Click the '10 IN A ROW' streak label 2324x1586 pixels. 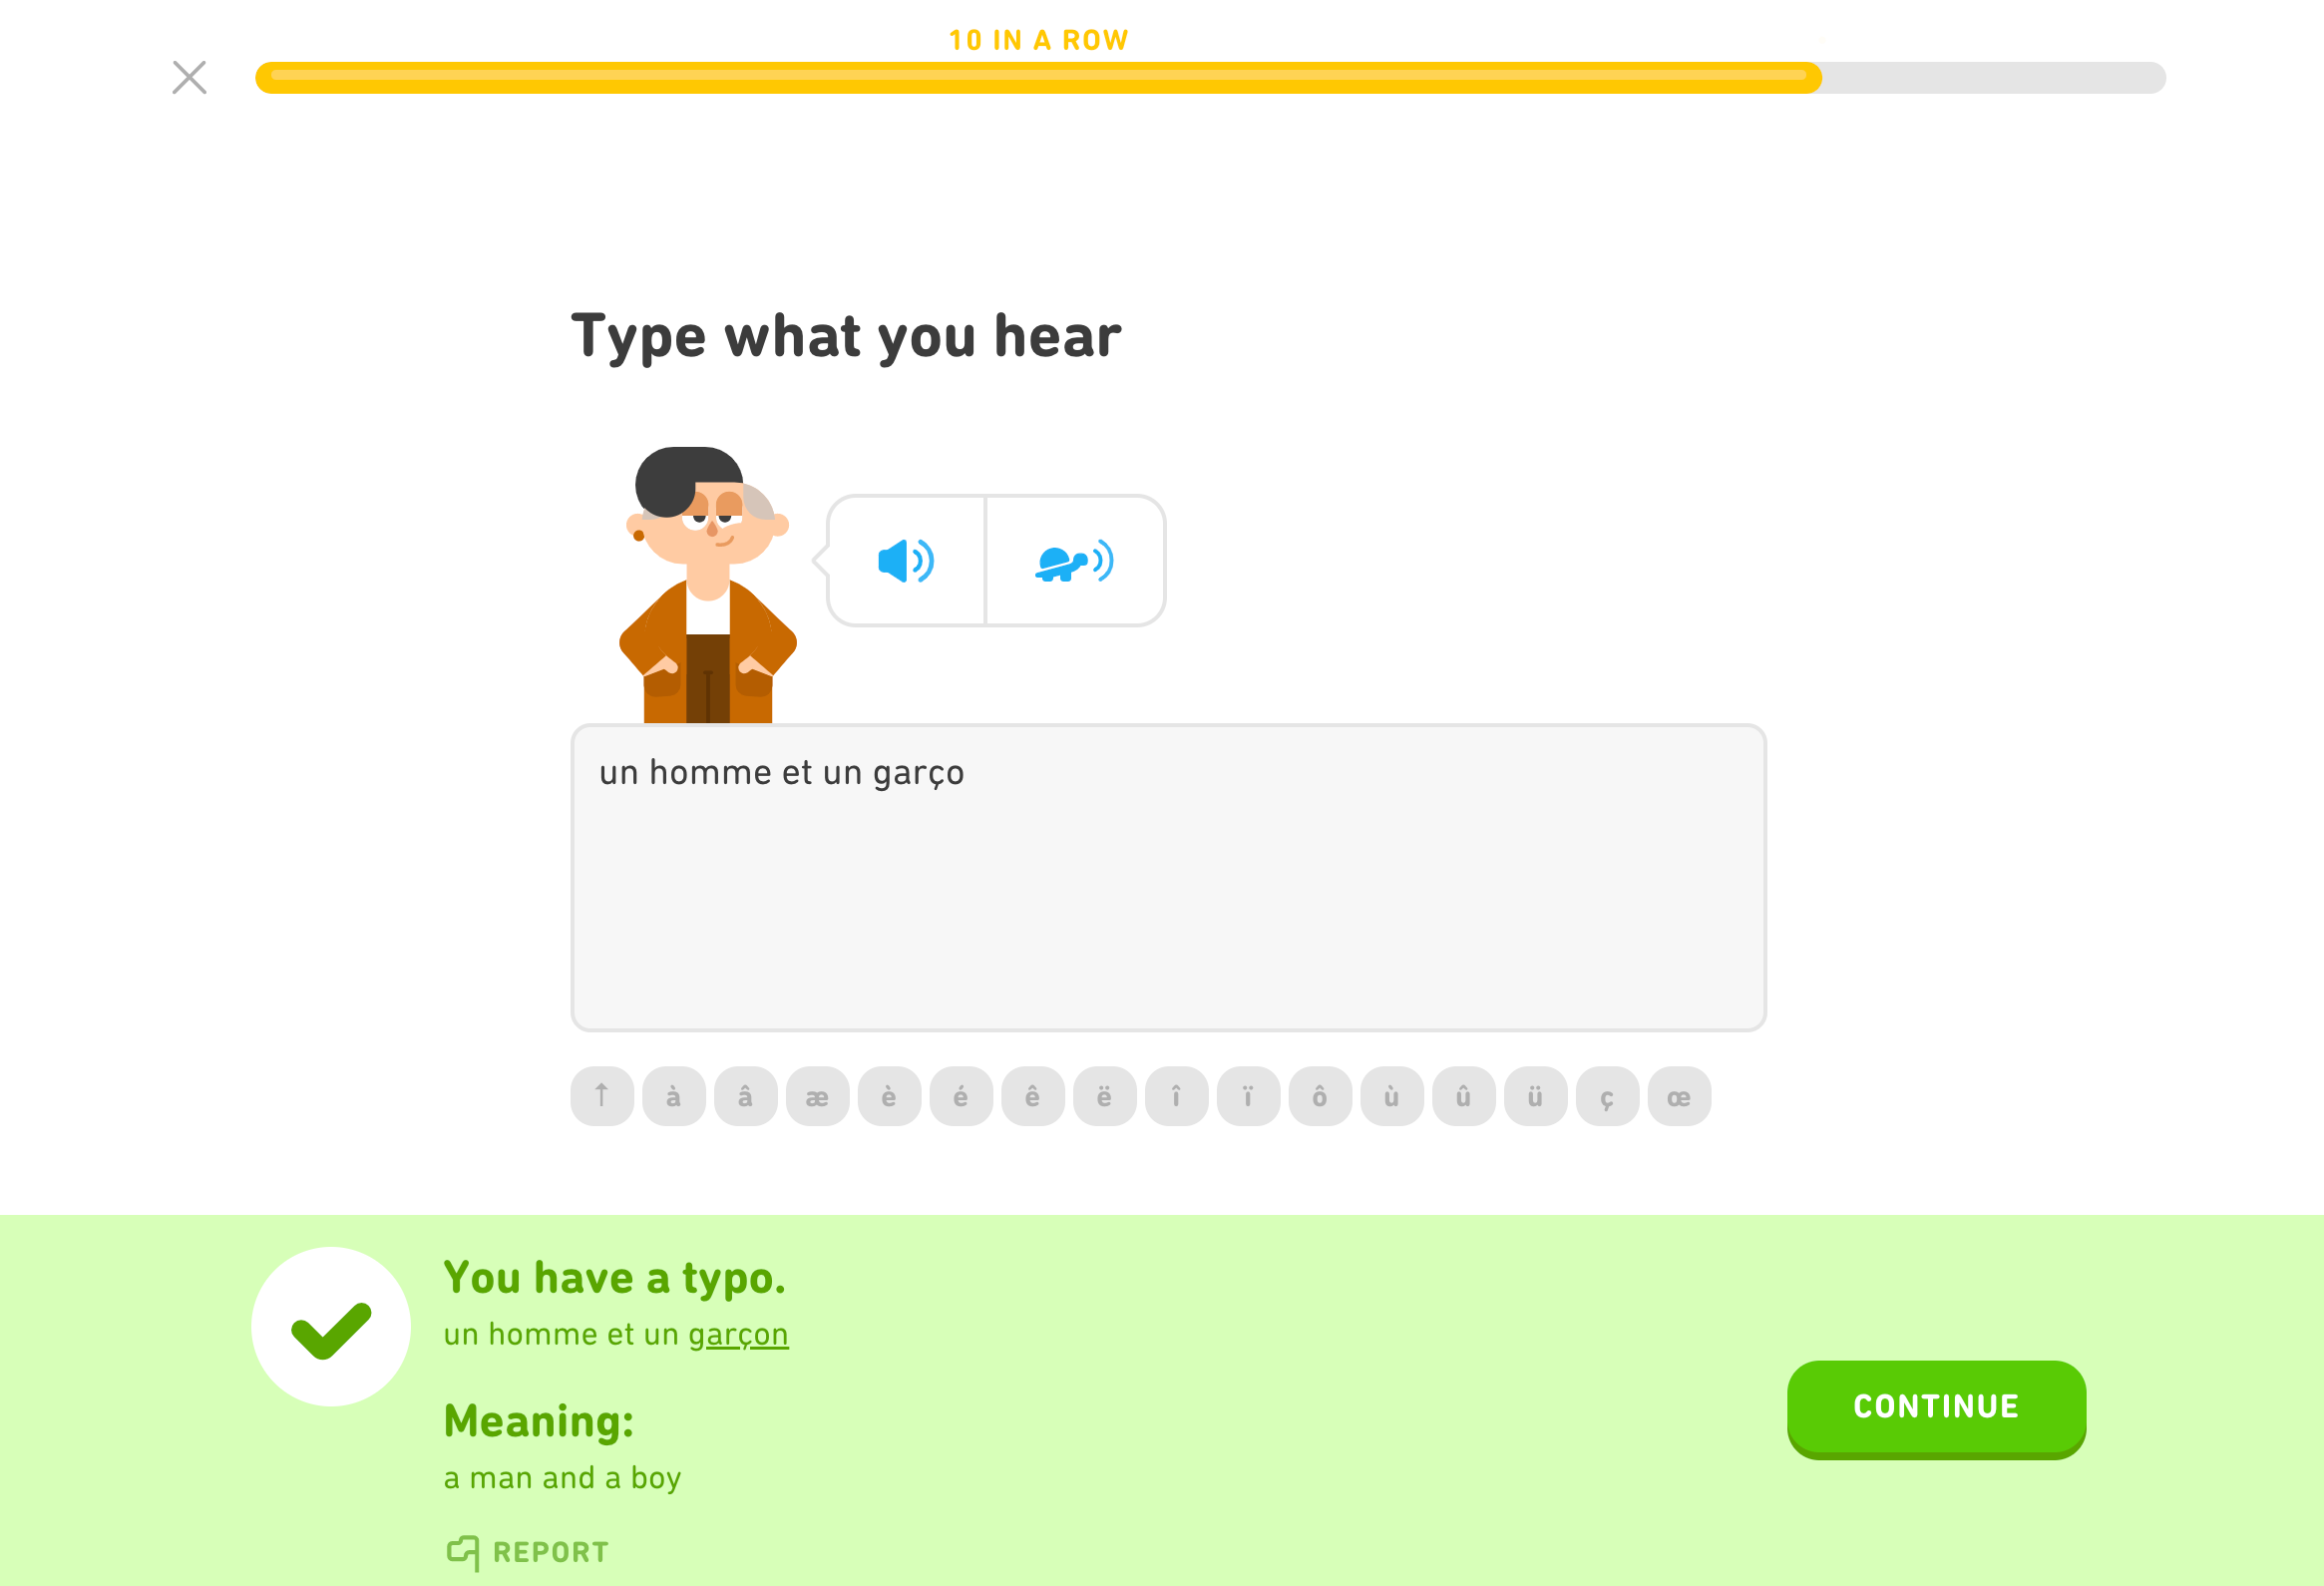pos(1038,40)
